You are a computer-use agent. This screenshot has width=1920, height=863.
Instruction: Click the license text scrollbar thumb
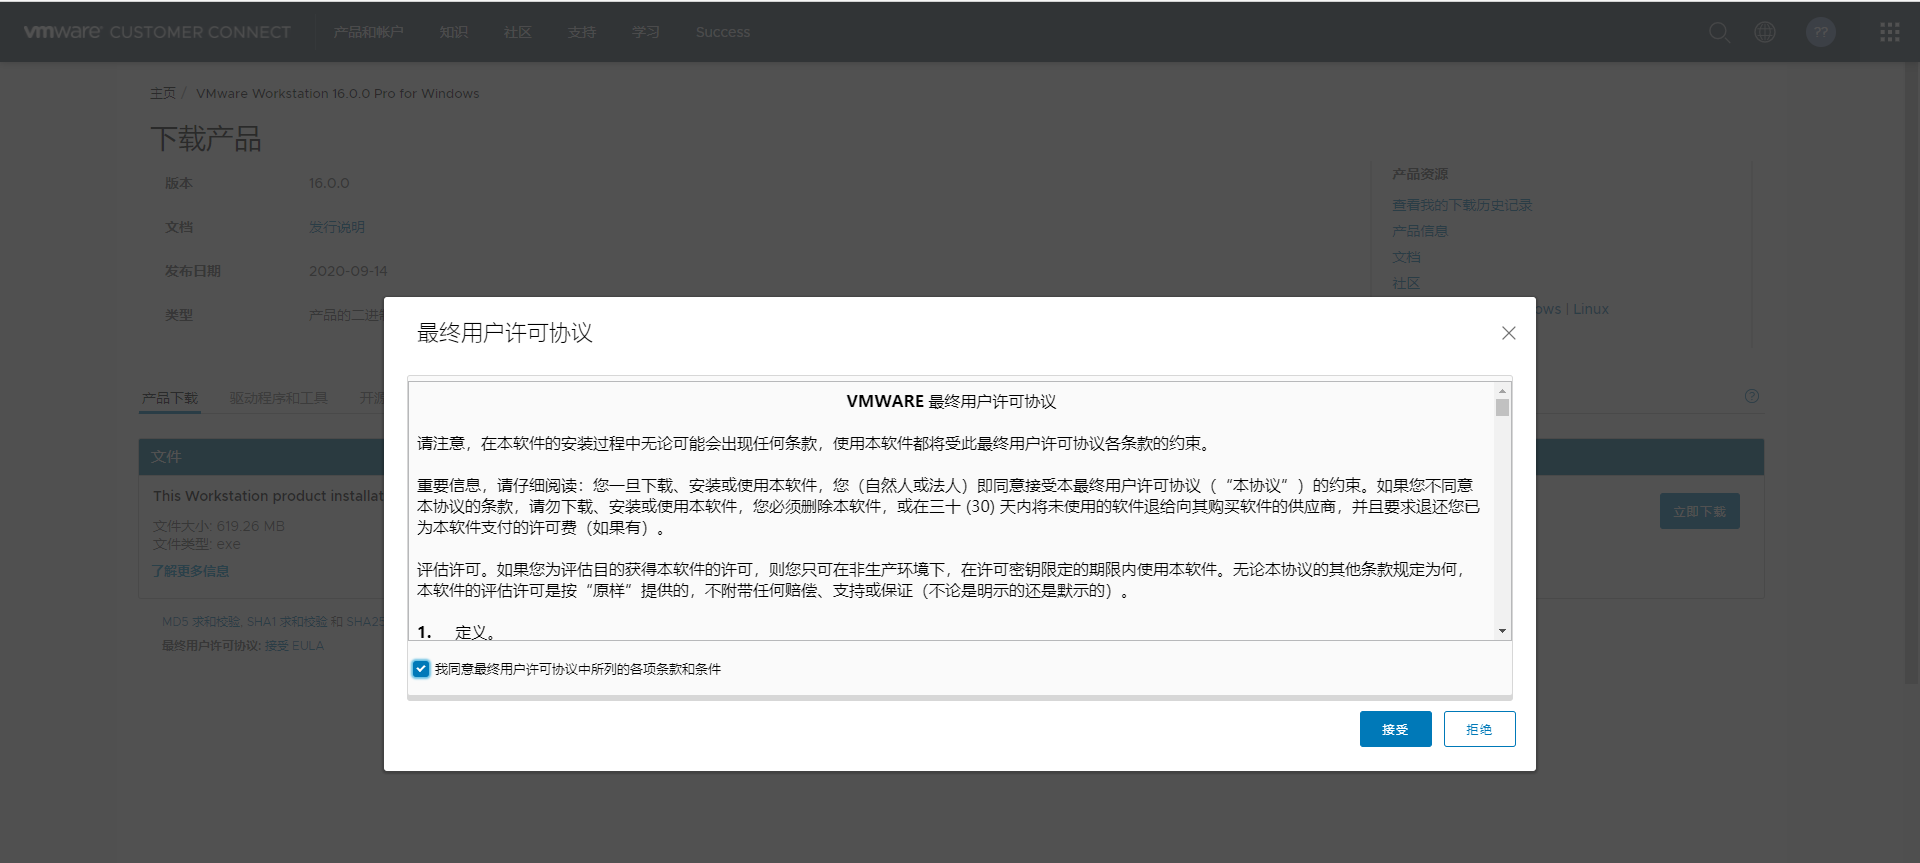1502,407
